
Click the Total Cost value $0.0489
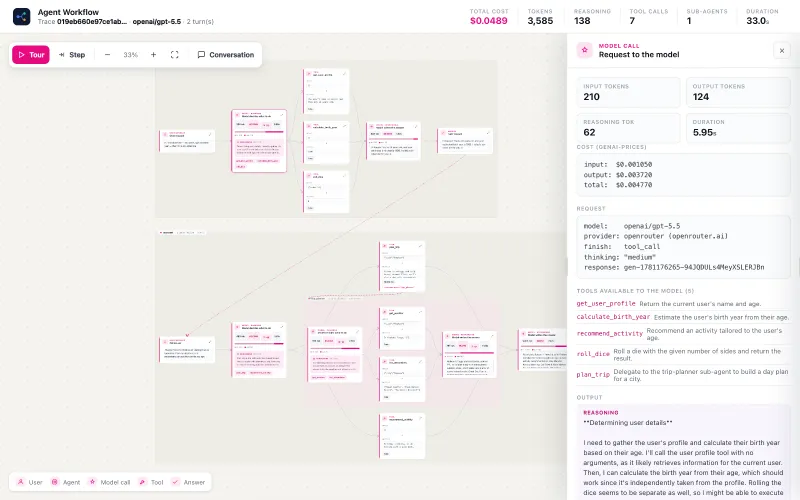pos(488,21)
